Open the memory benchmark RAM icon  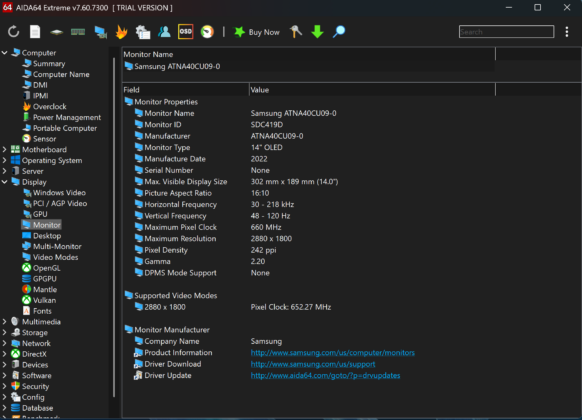tap(78, 32)
